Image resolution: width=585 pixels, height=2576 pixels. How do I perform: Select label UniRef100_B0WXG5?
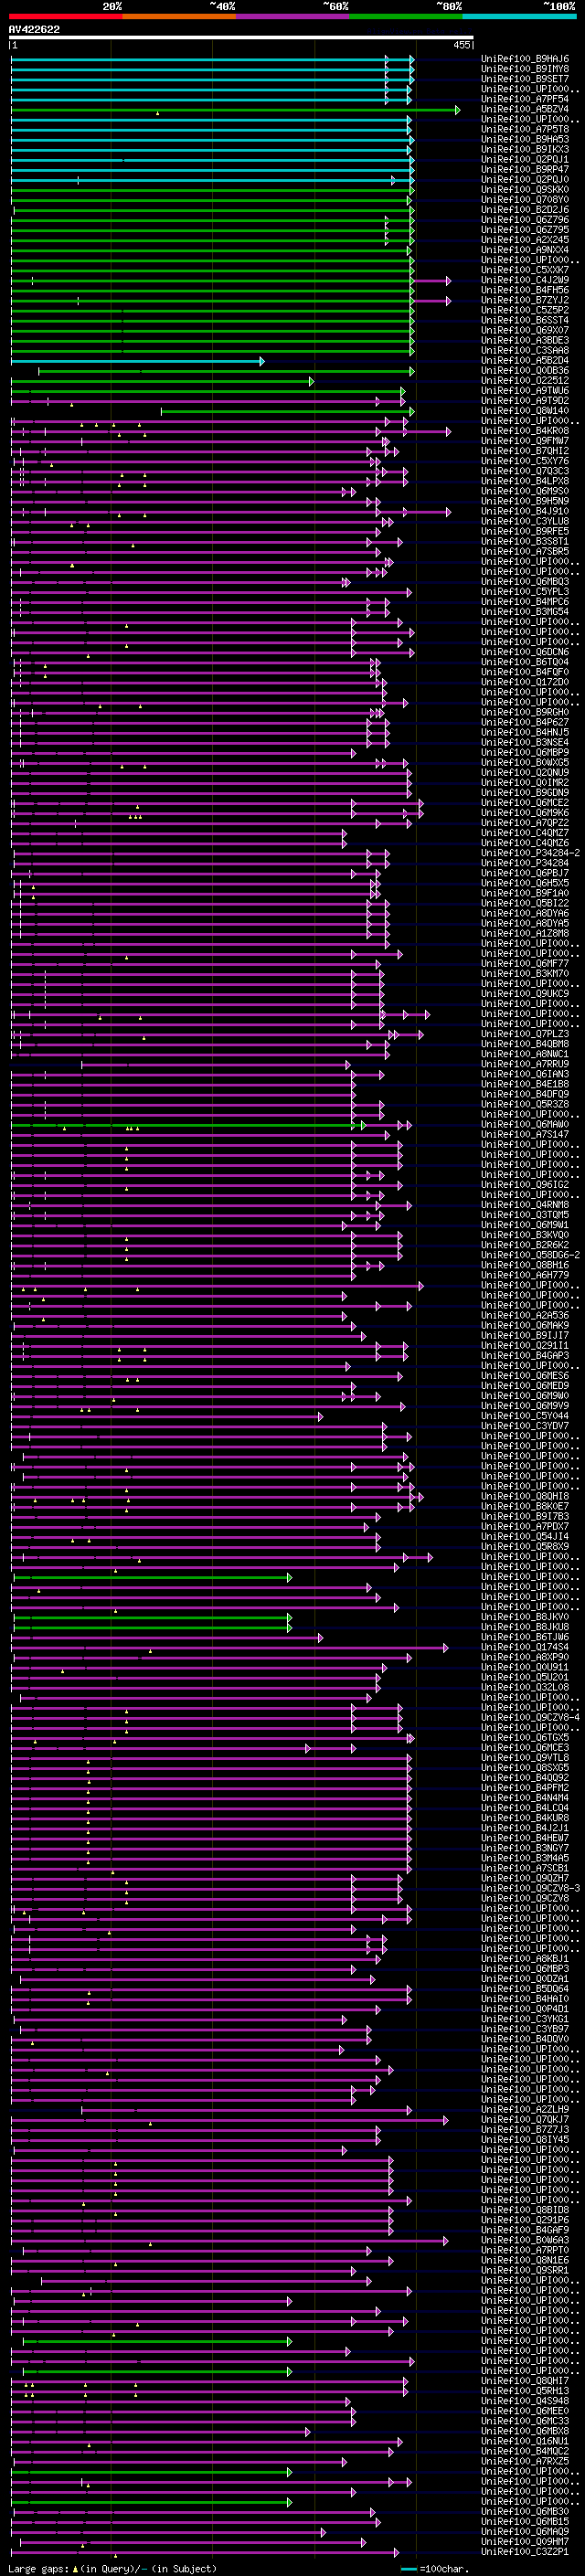[x=524, y=762]
